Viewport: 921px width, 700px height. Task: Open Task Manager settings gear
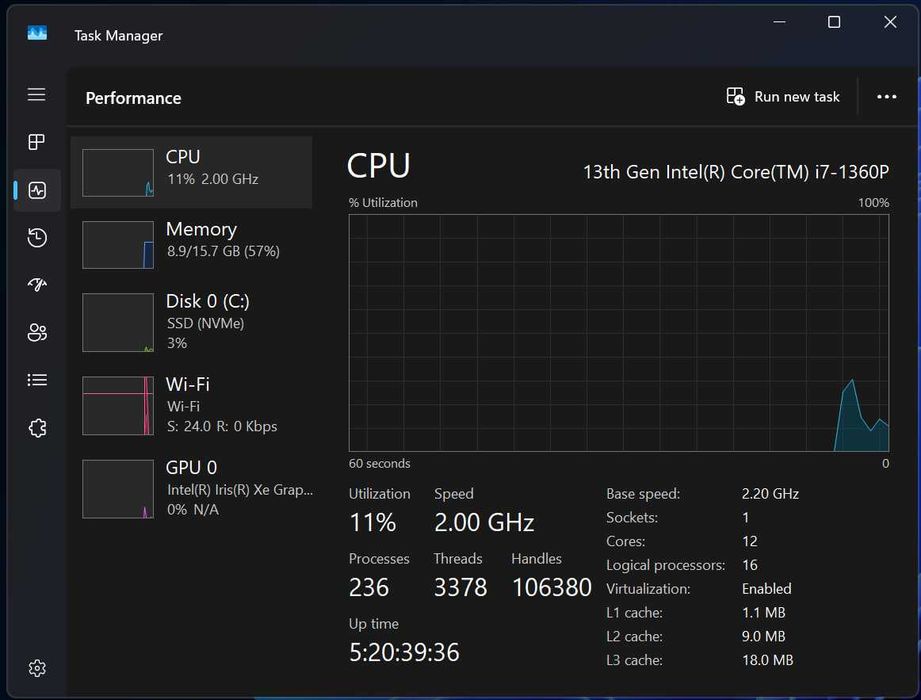pyautogui.click(x=37, y=668)
